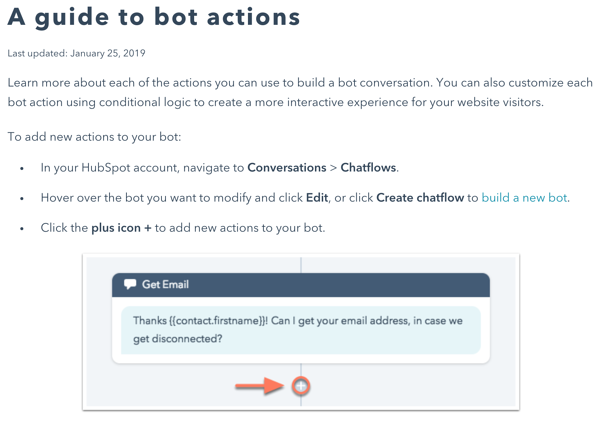Click the 'get disconnected?' text in bubble

pos(178,339)
